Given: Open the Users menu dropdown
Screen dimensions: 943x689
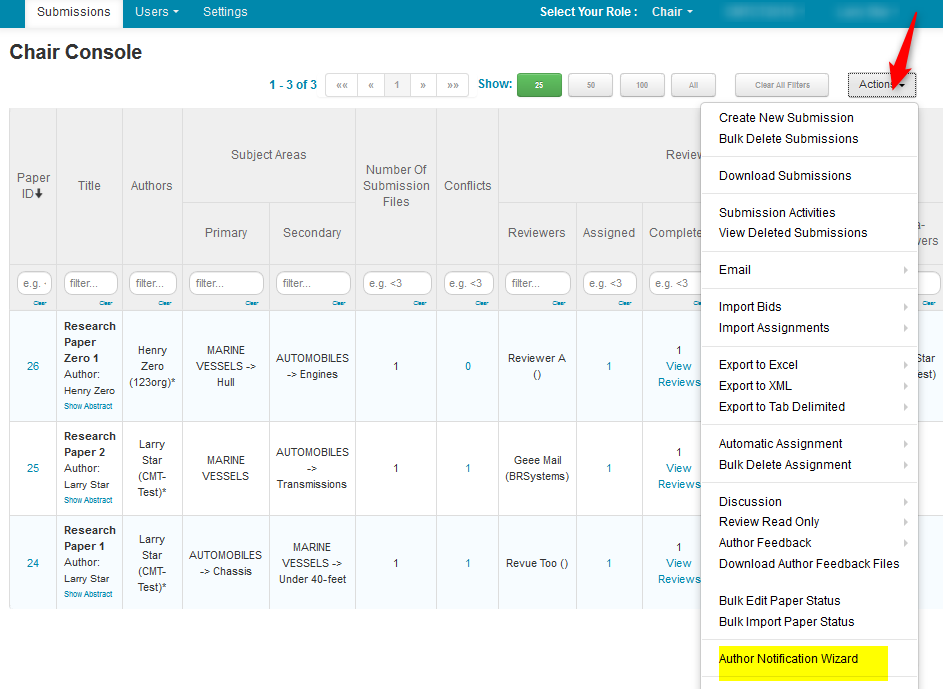Looking at the screenshot, I should (156, 12).
